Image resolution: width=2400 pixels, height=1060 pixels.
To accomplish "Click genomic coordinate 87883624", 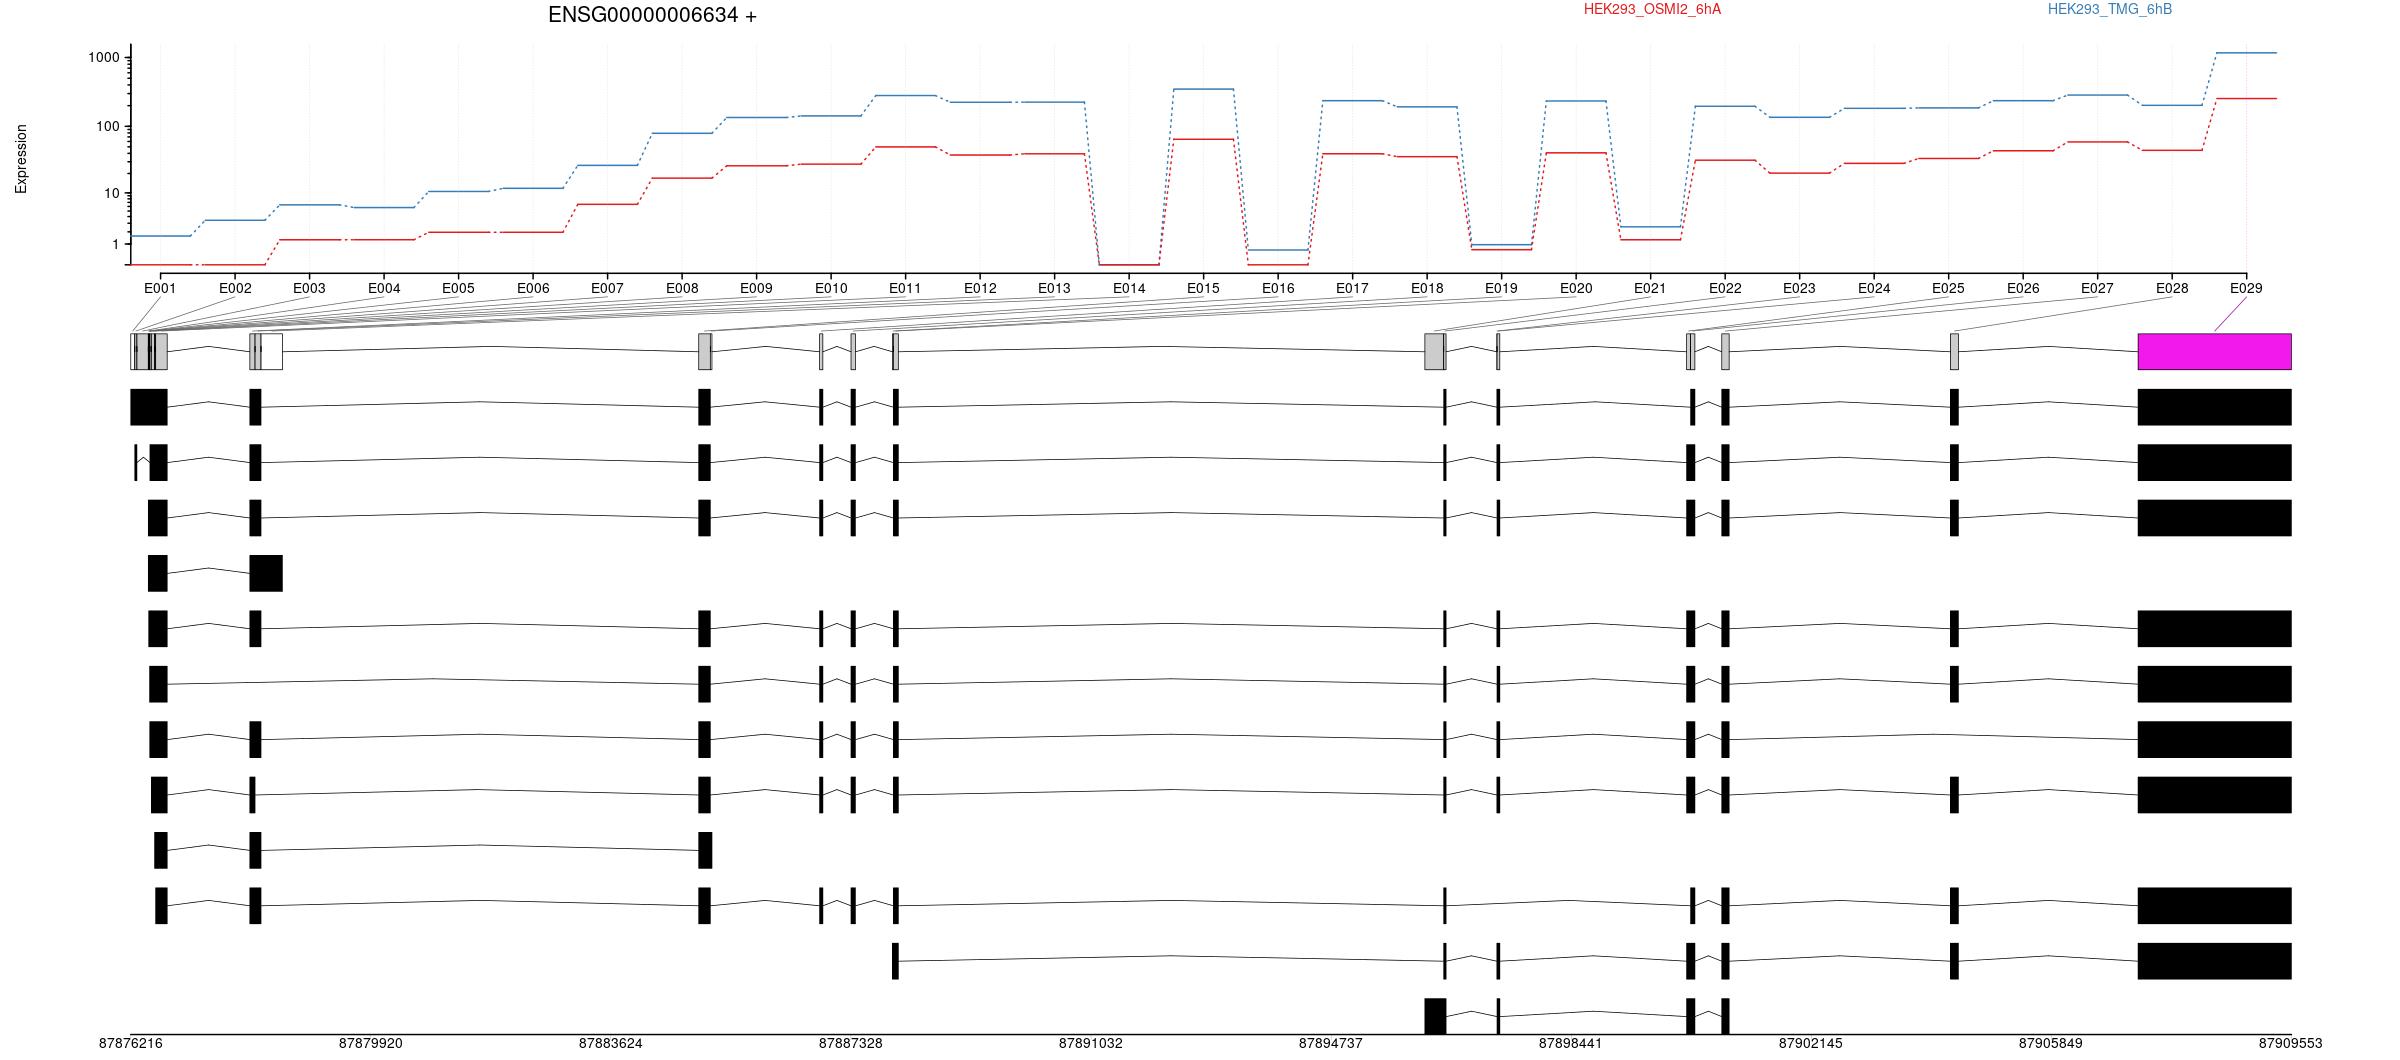I will click(610, 1043).
